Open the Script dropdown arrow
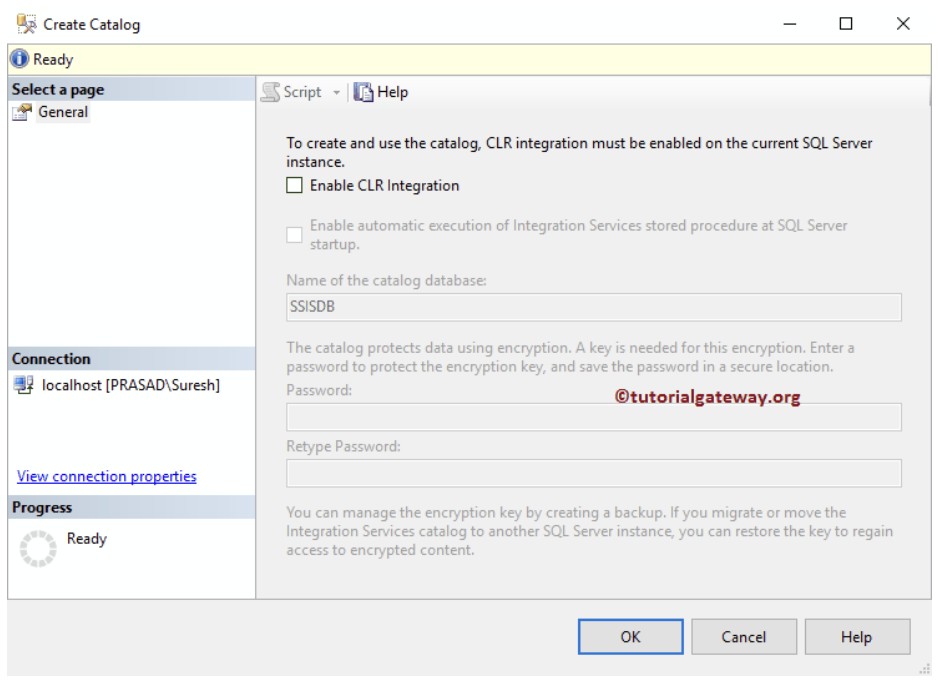 tap(336, 93)
